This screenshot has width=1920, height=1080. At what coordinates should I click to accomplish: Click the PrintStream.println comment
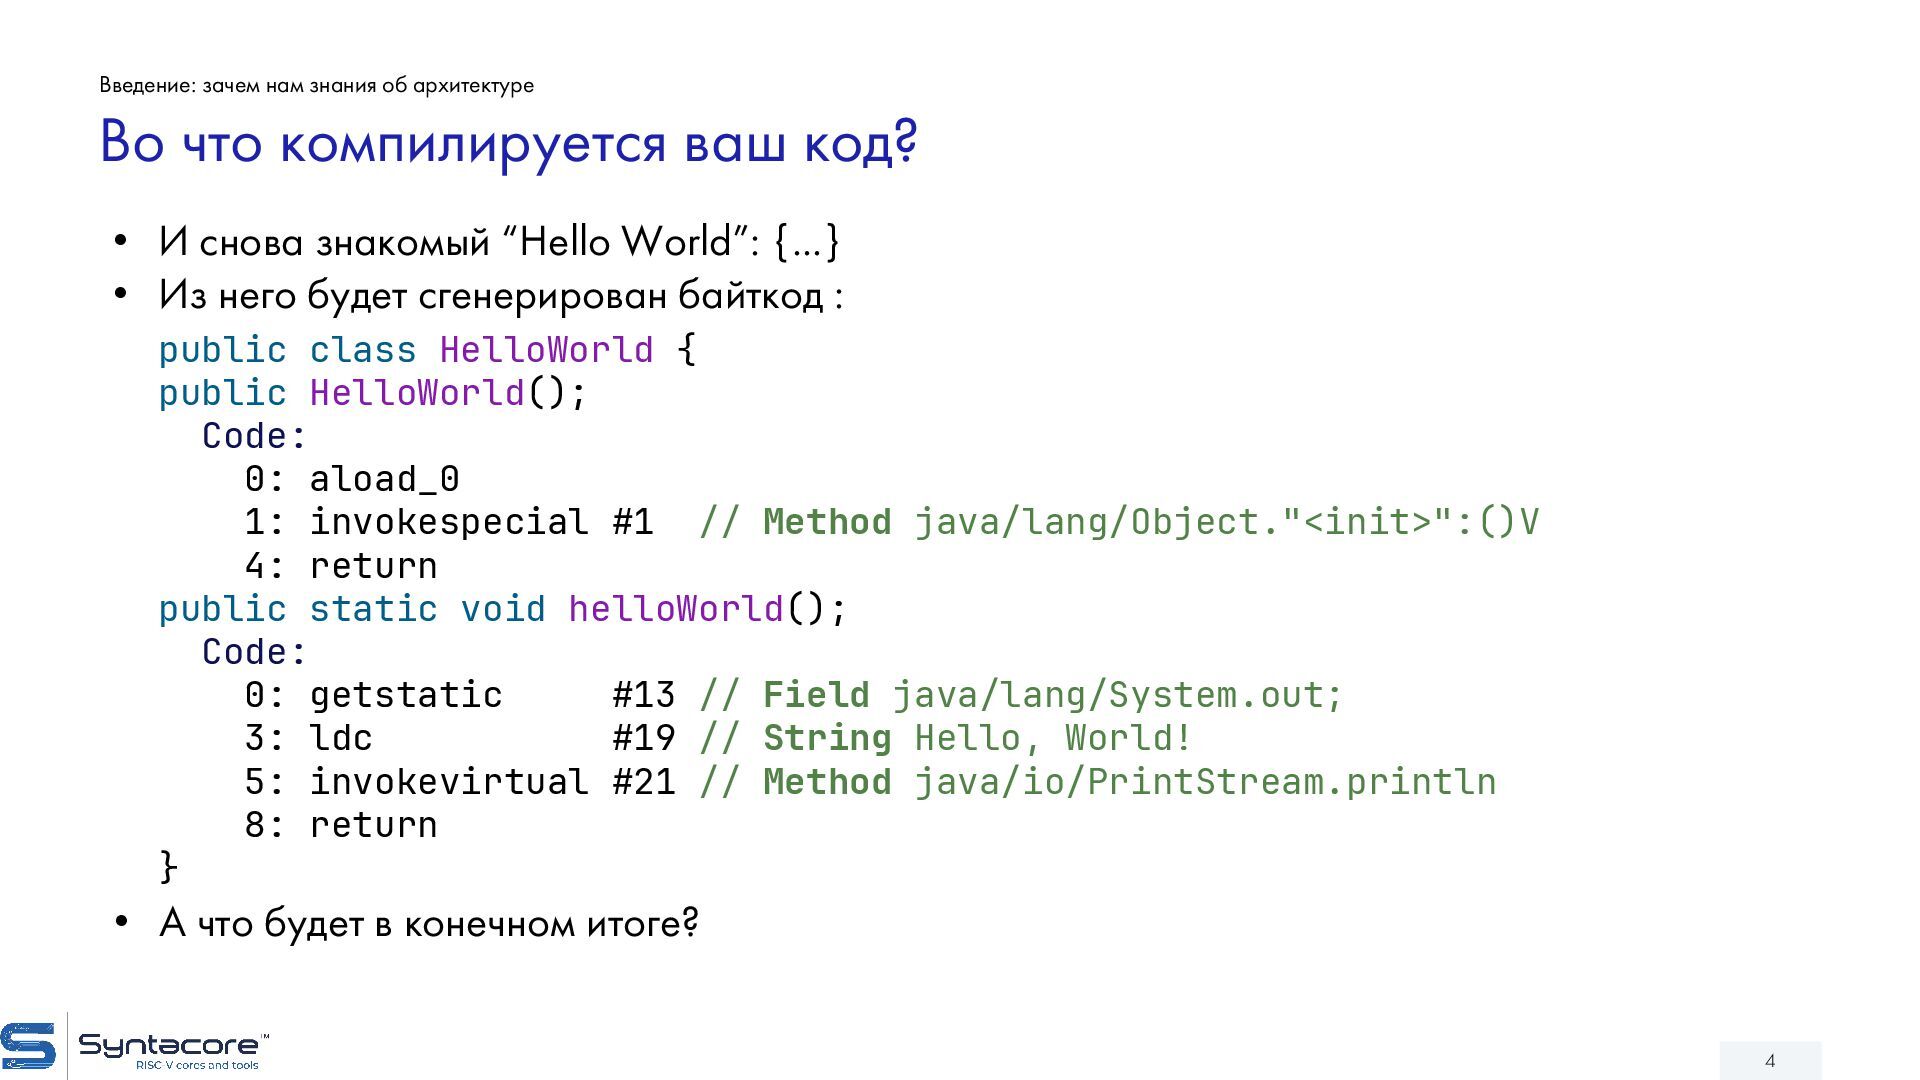tap(1097, 782)
